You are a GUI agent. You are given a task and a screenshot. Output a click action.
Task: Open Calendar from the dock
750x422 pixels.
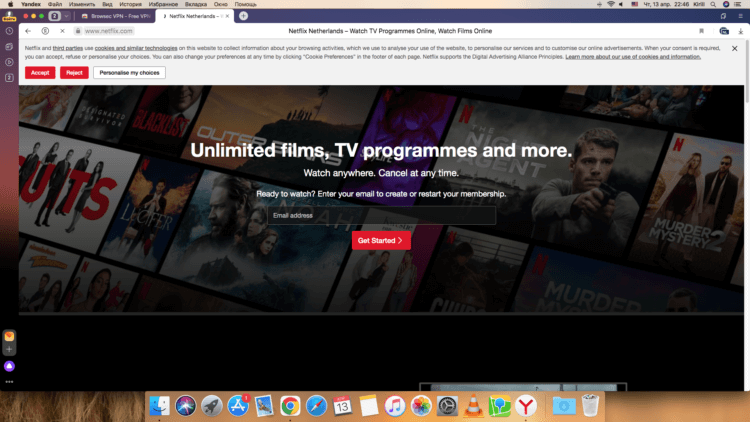pyautogui.click(x=342, y=406)
